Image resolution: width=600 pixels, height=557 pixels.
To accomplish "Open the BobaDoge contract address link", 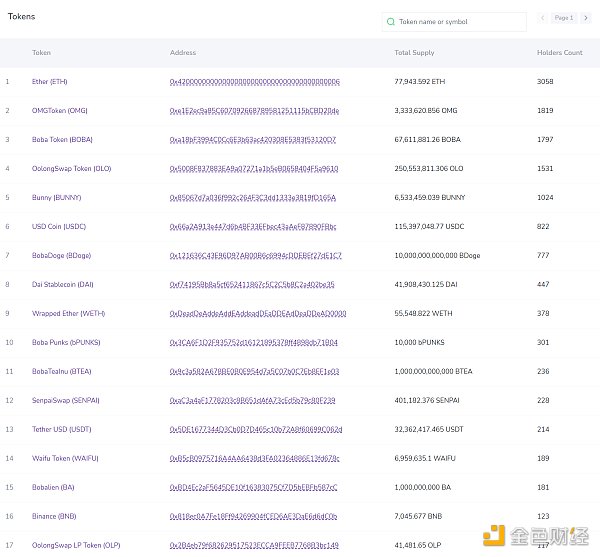I will click(256, 256).
